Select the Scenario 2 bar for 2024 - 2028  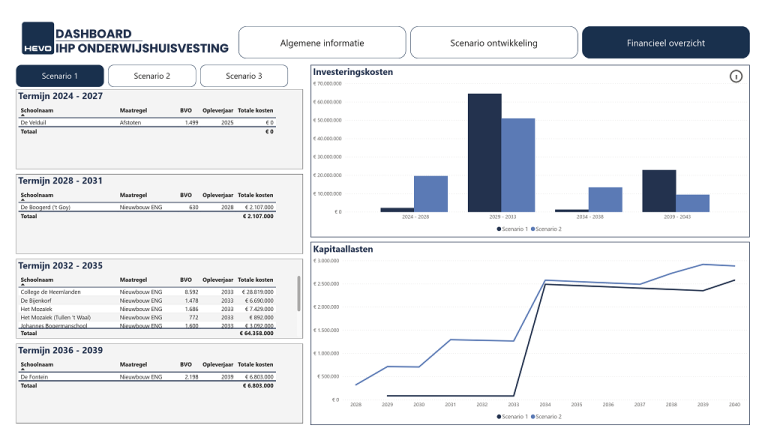pos(431,194)
